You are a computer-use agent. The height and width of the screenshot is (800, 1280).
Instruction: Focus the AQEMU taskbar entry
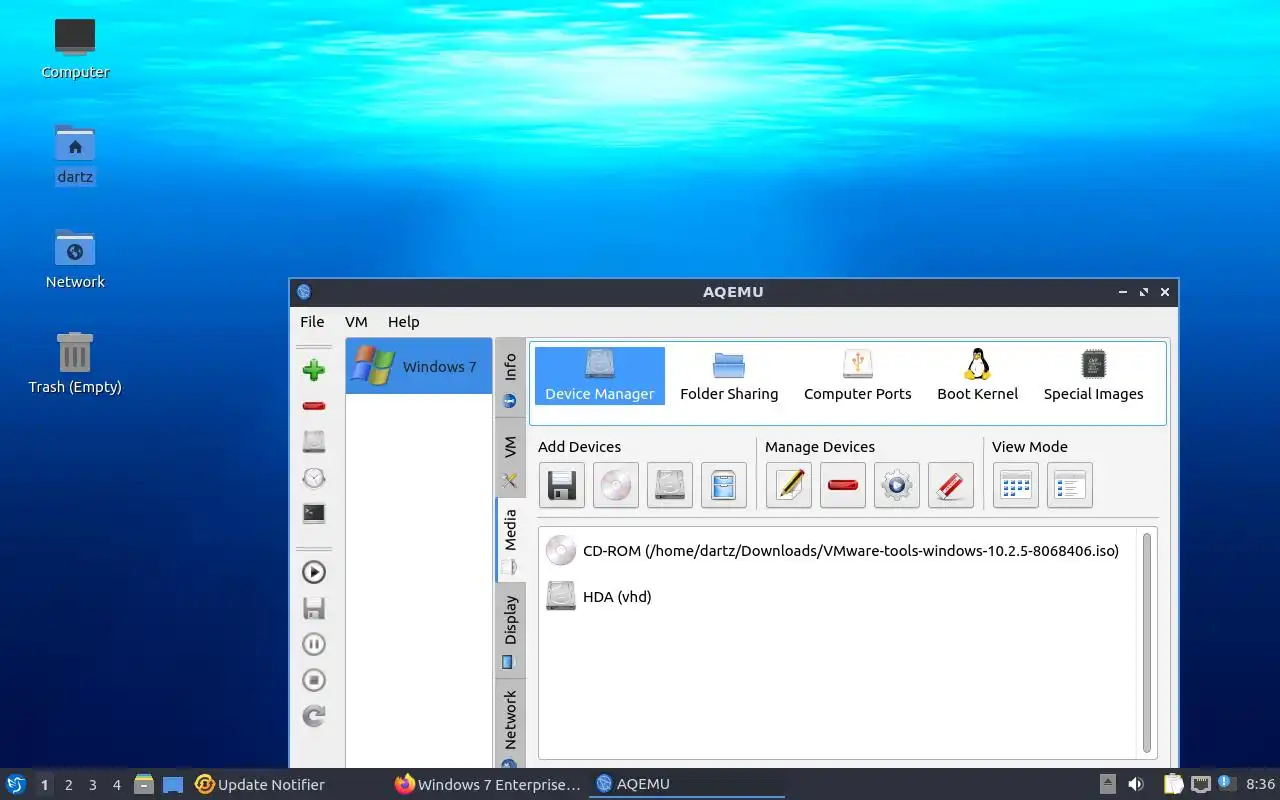click(687, 785)
